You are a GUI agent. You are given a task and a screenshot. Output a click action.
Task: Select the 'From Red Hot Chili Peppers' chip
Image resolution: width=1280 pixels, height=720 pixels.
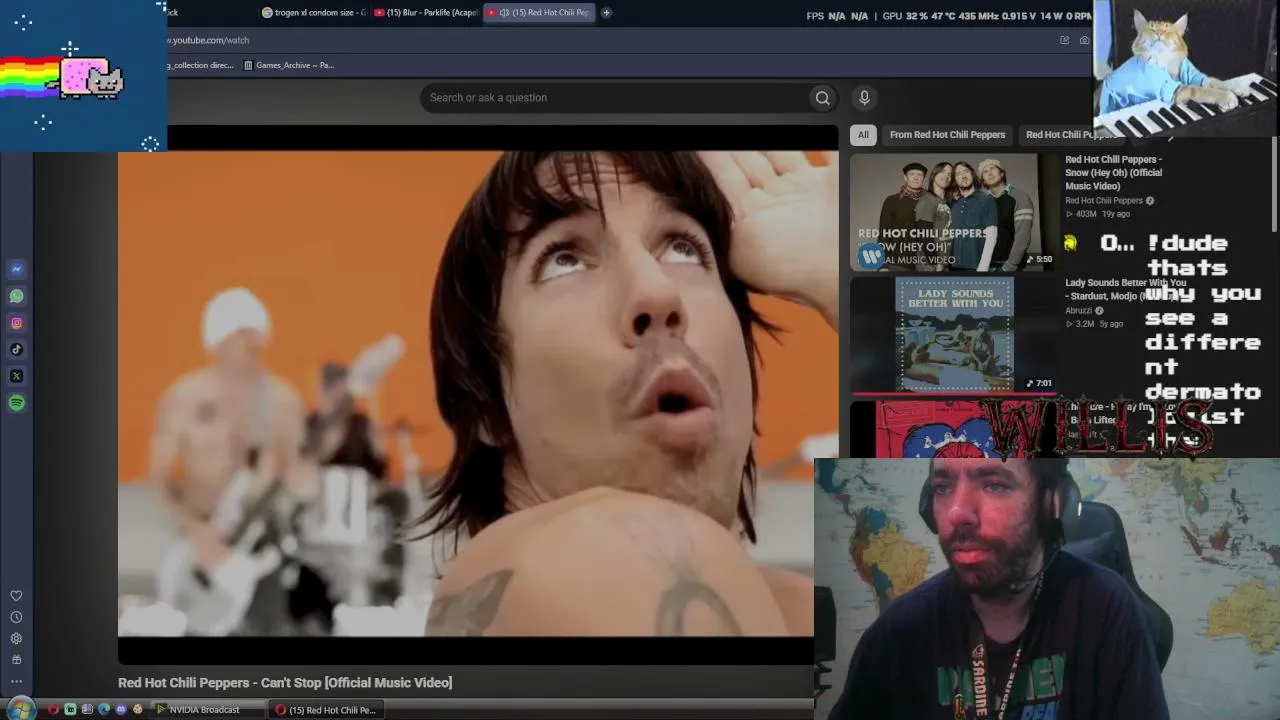pos(947,135)
